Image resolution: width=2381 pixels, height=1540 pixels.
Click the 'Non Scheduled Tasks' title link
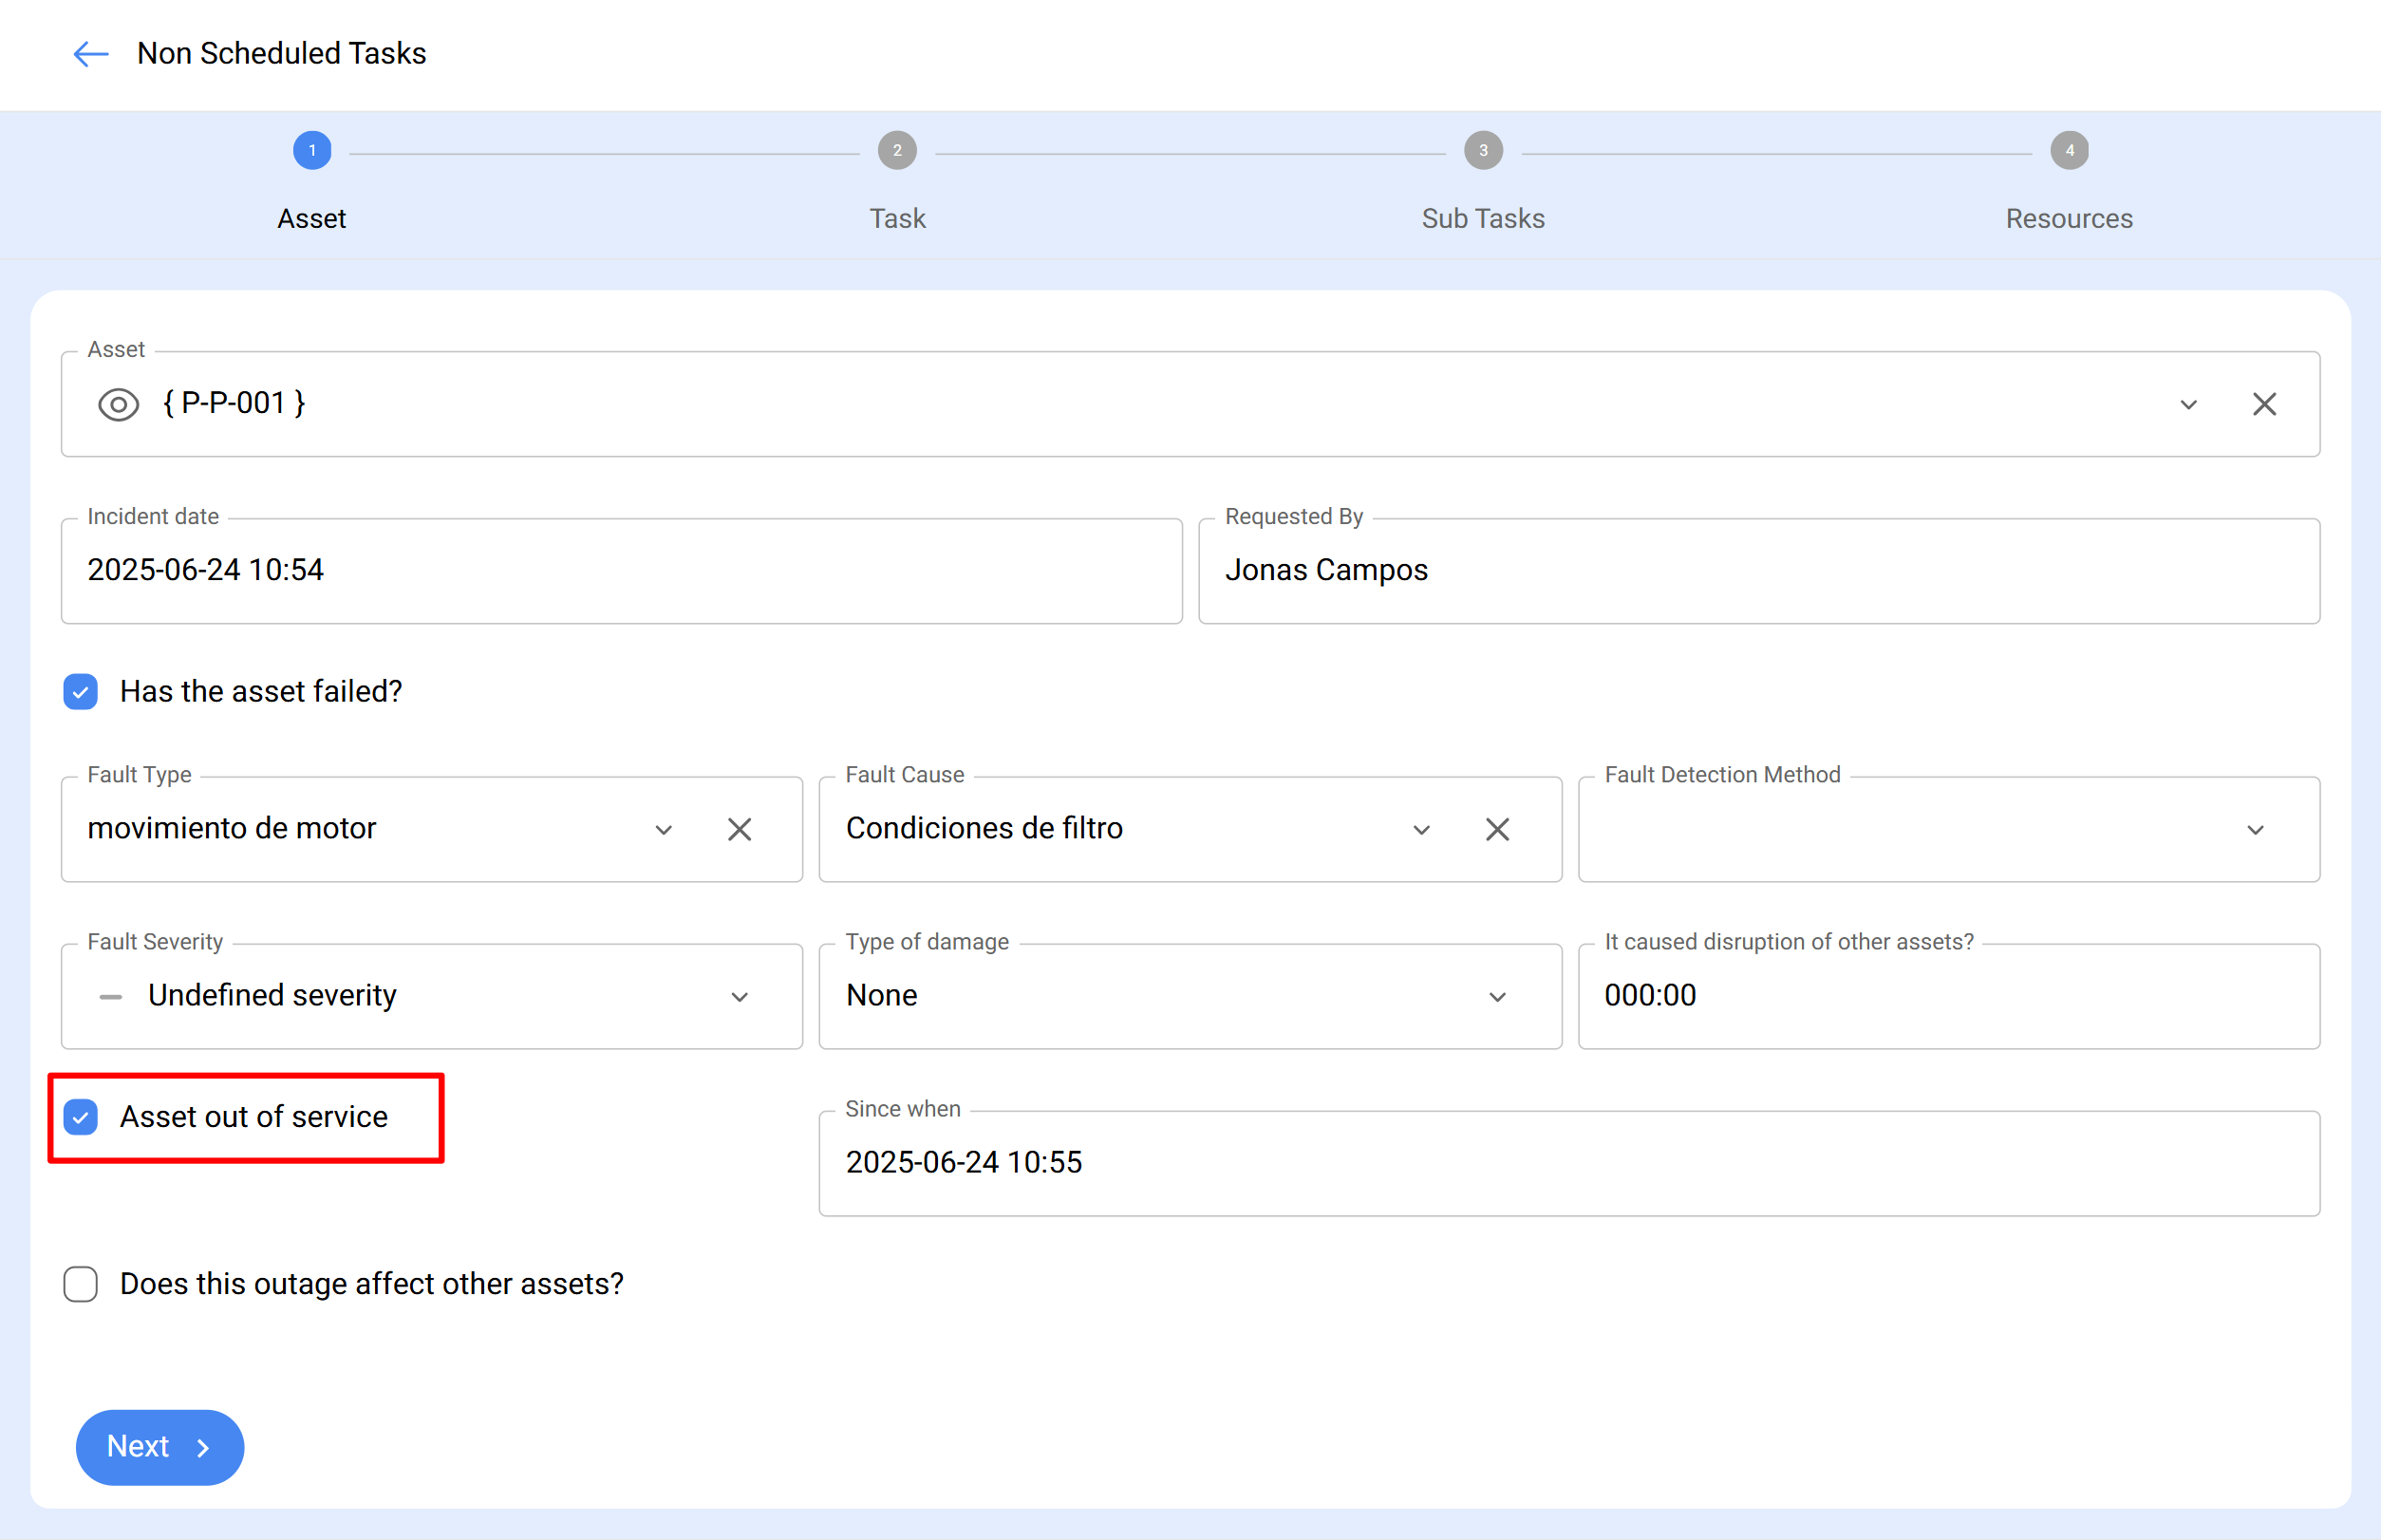pos(281,53)
